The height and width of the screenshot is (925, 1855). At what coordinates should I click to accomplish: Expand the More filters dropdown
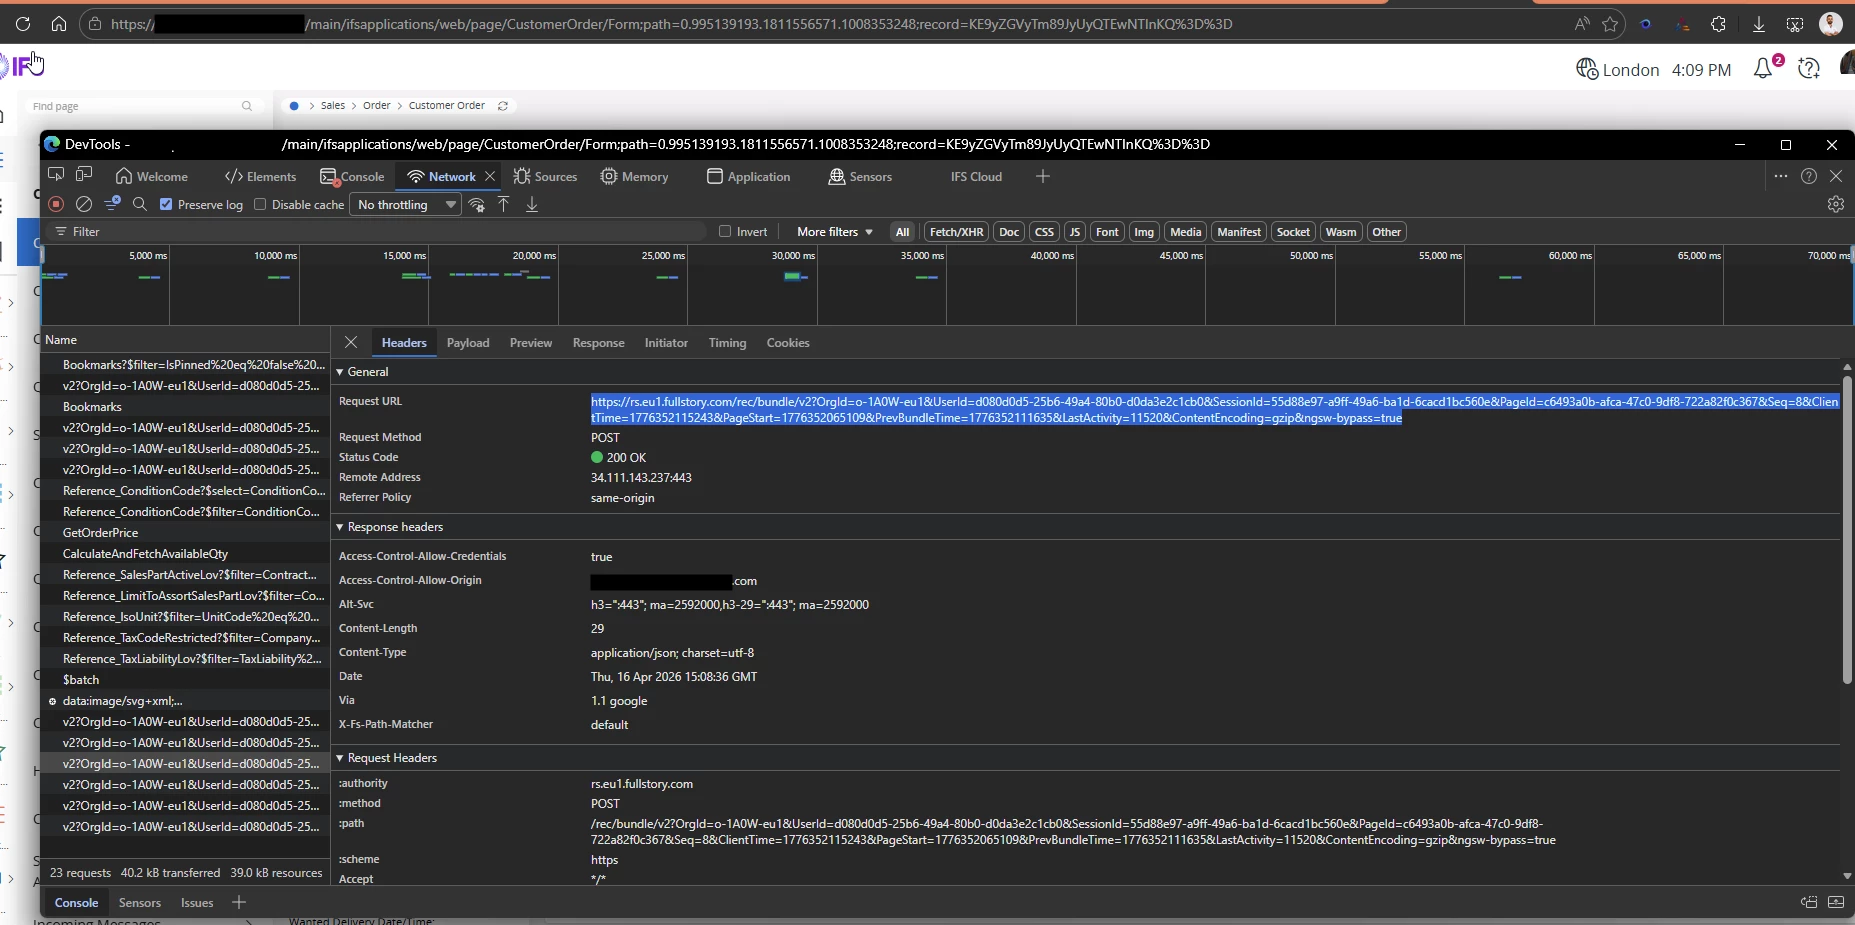[834, 231]
